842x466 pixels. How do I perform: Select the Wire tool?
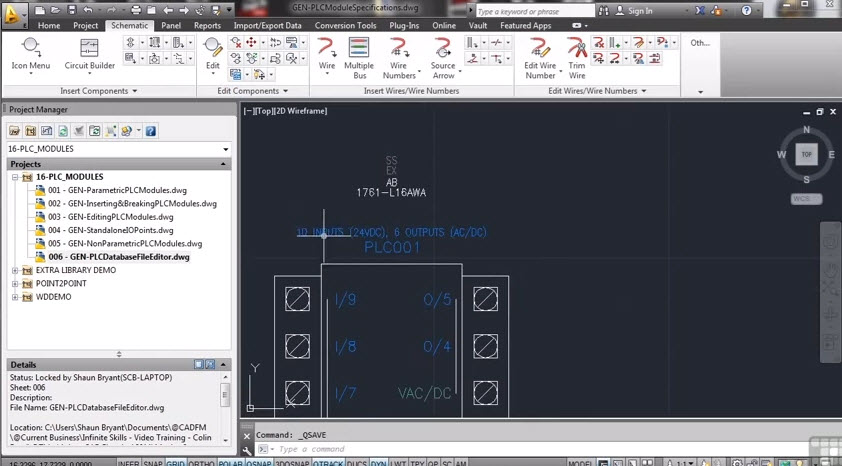(x=326, y=54)
